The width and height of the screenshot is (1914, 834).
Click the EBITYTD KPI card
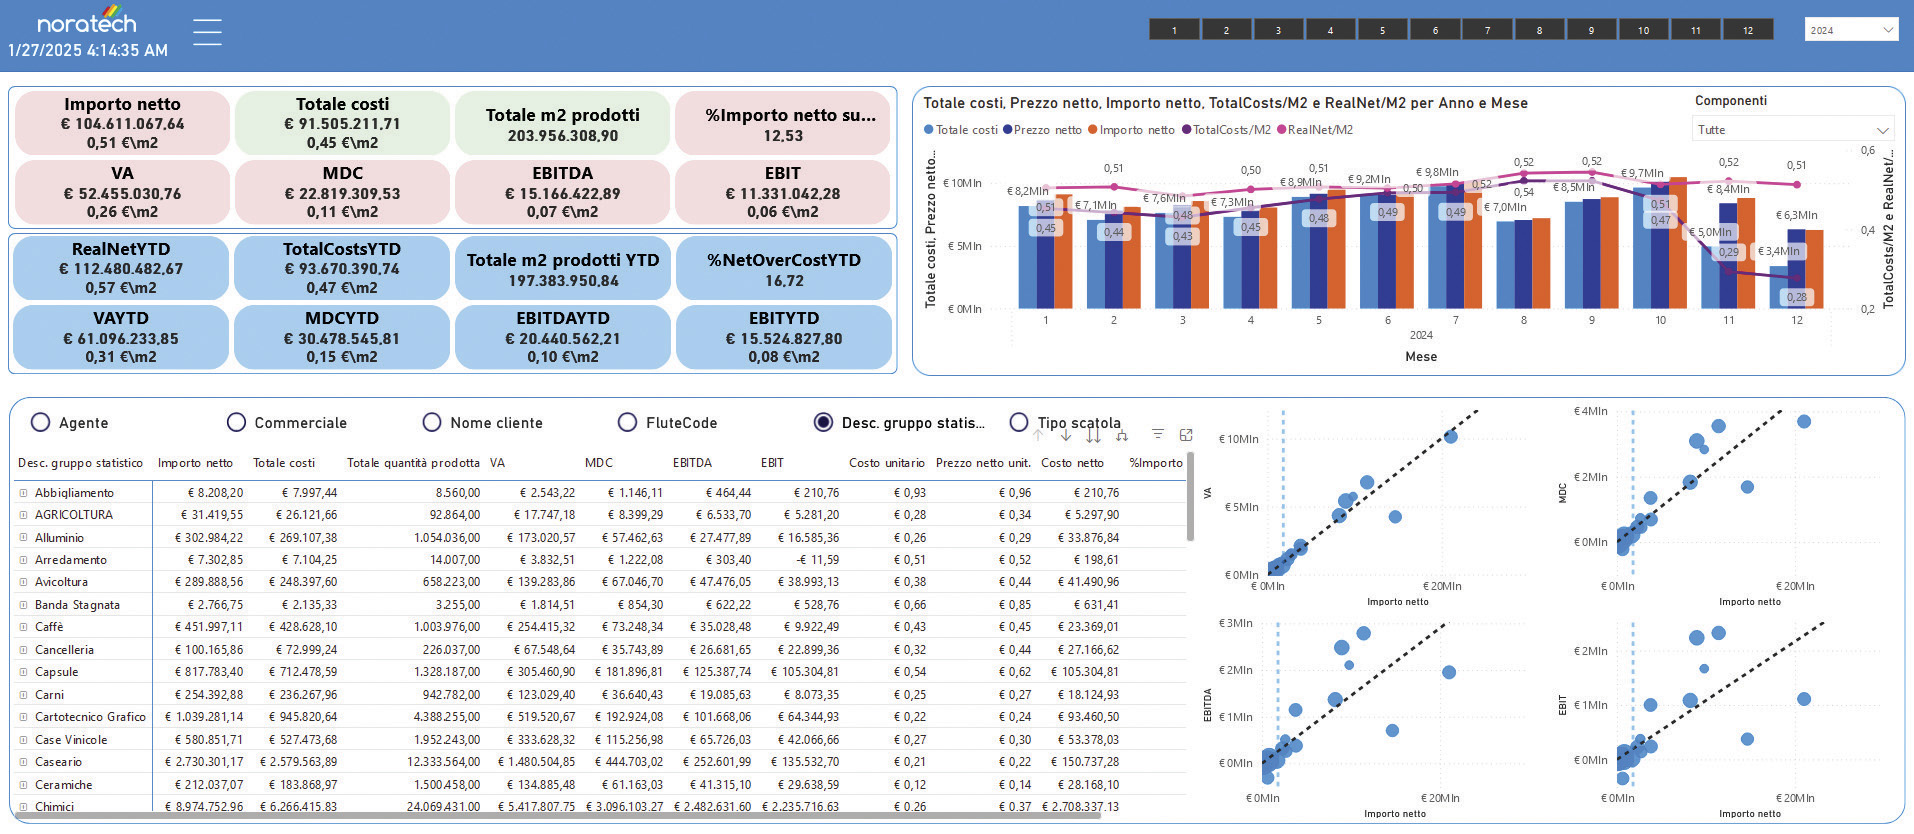coord(784,338)
